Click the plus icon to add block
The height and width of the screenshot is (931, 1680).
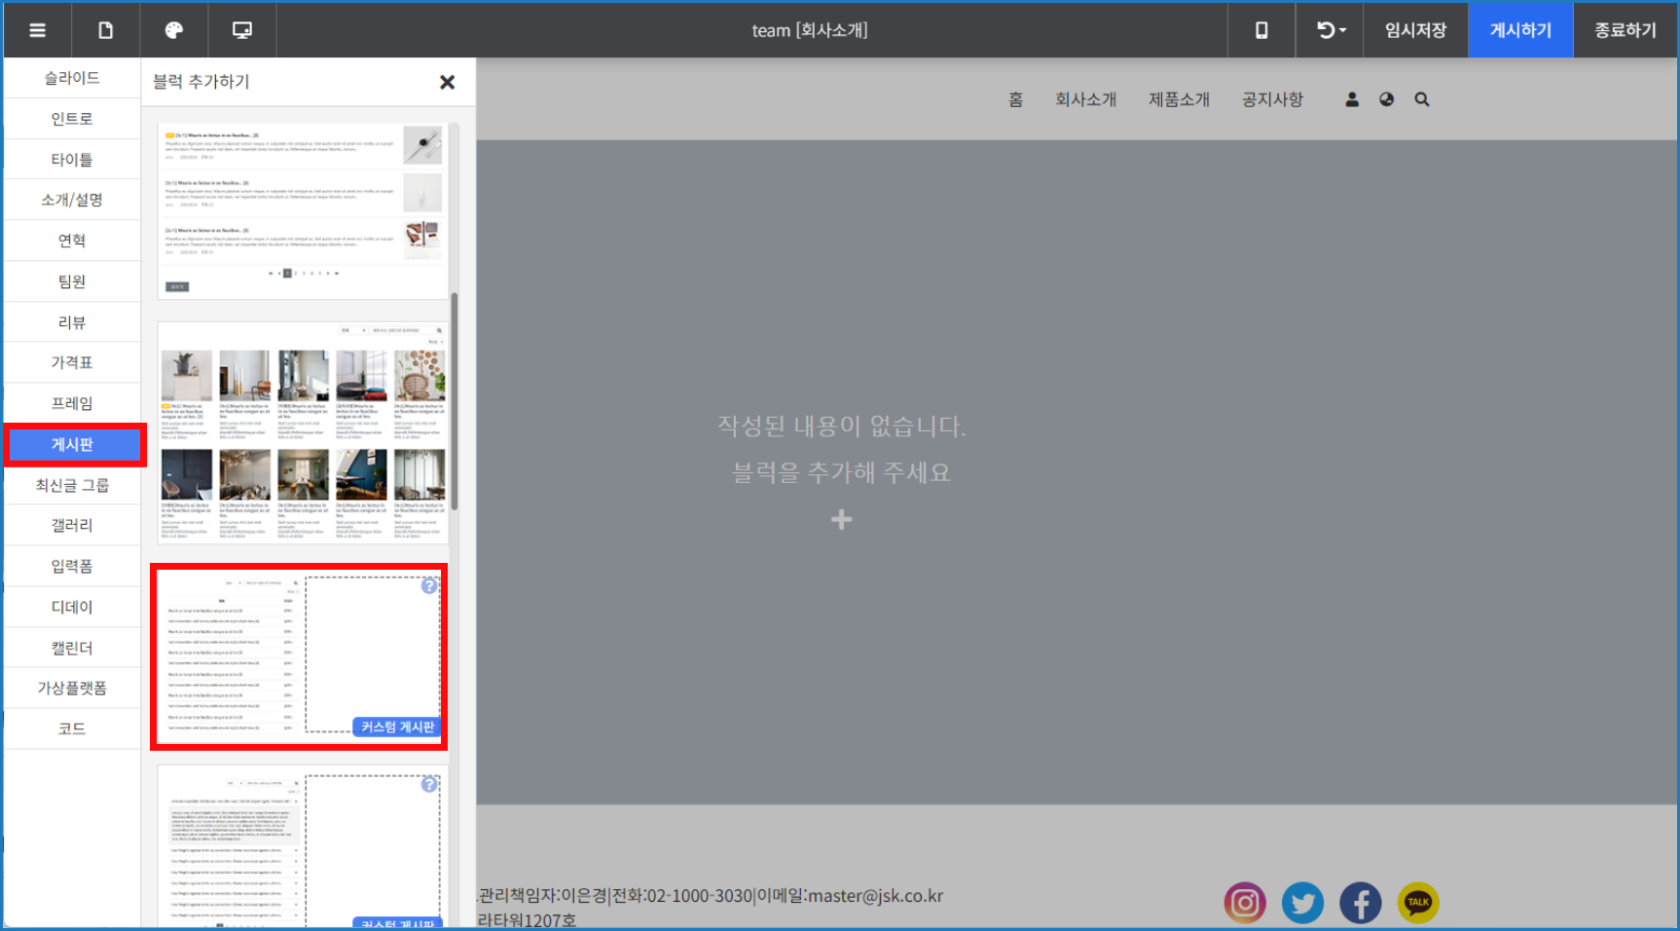pos(841,519)
